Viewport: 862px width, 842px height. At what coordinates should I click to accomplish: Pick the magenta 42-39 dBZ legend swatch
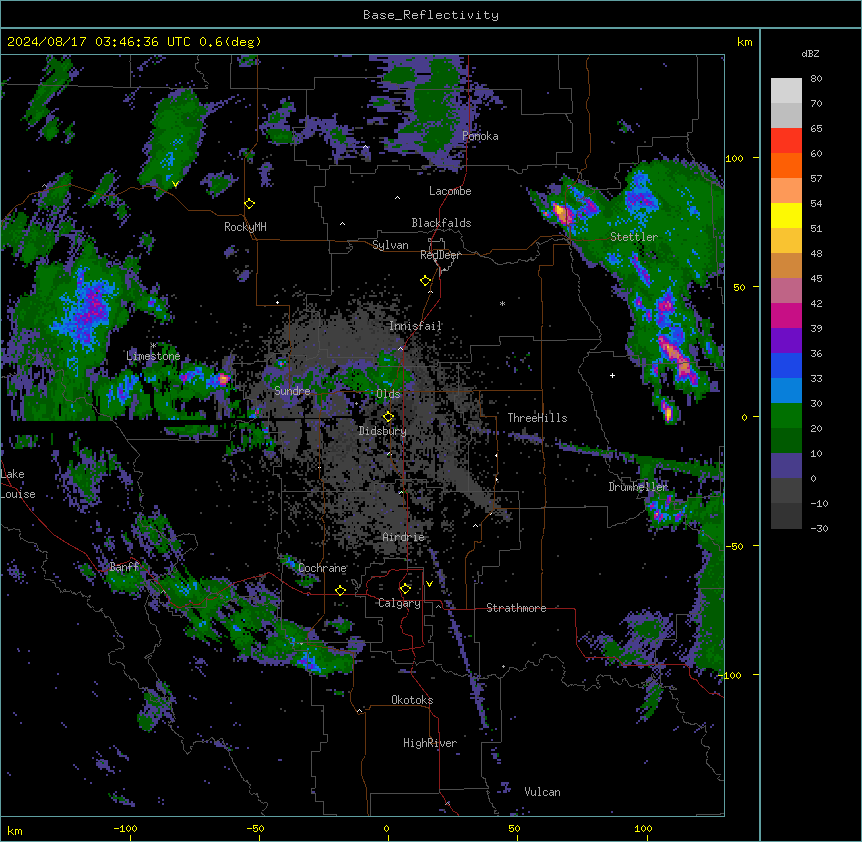[786, 315]
